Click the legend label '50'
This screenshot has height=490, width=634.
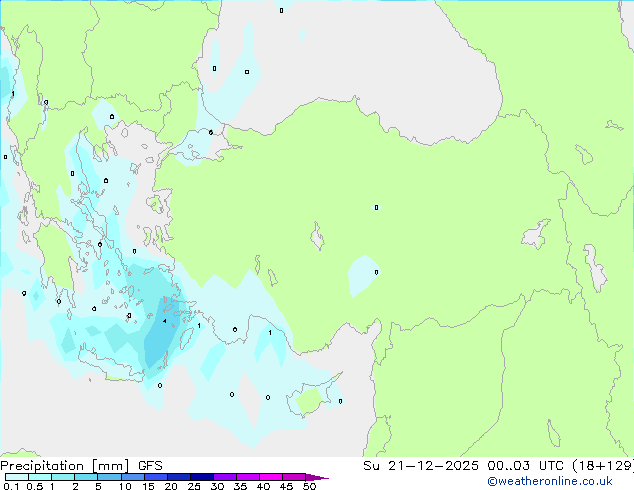click(x=310, y=486)
